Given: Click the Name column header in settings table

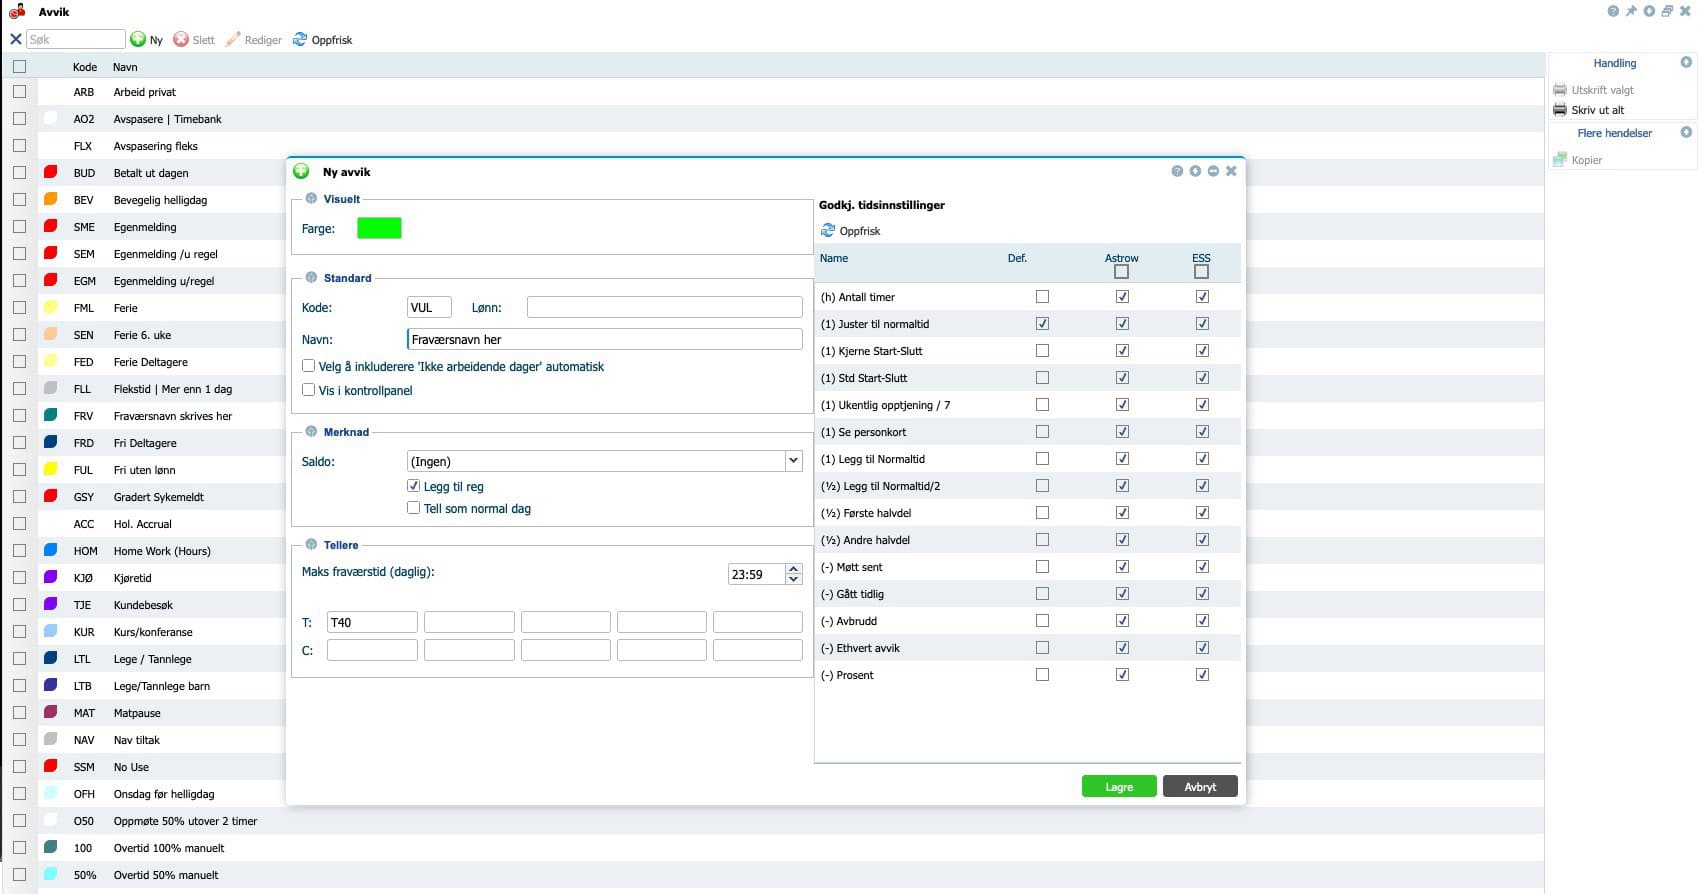Looking at the screenshot, I should coord(834,258).
